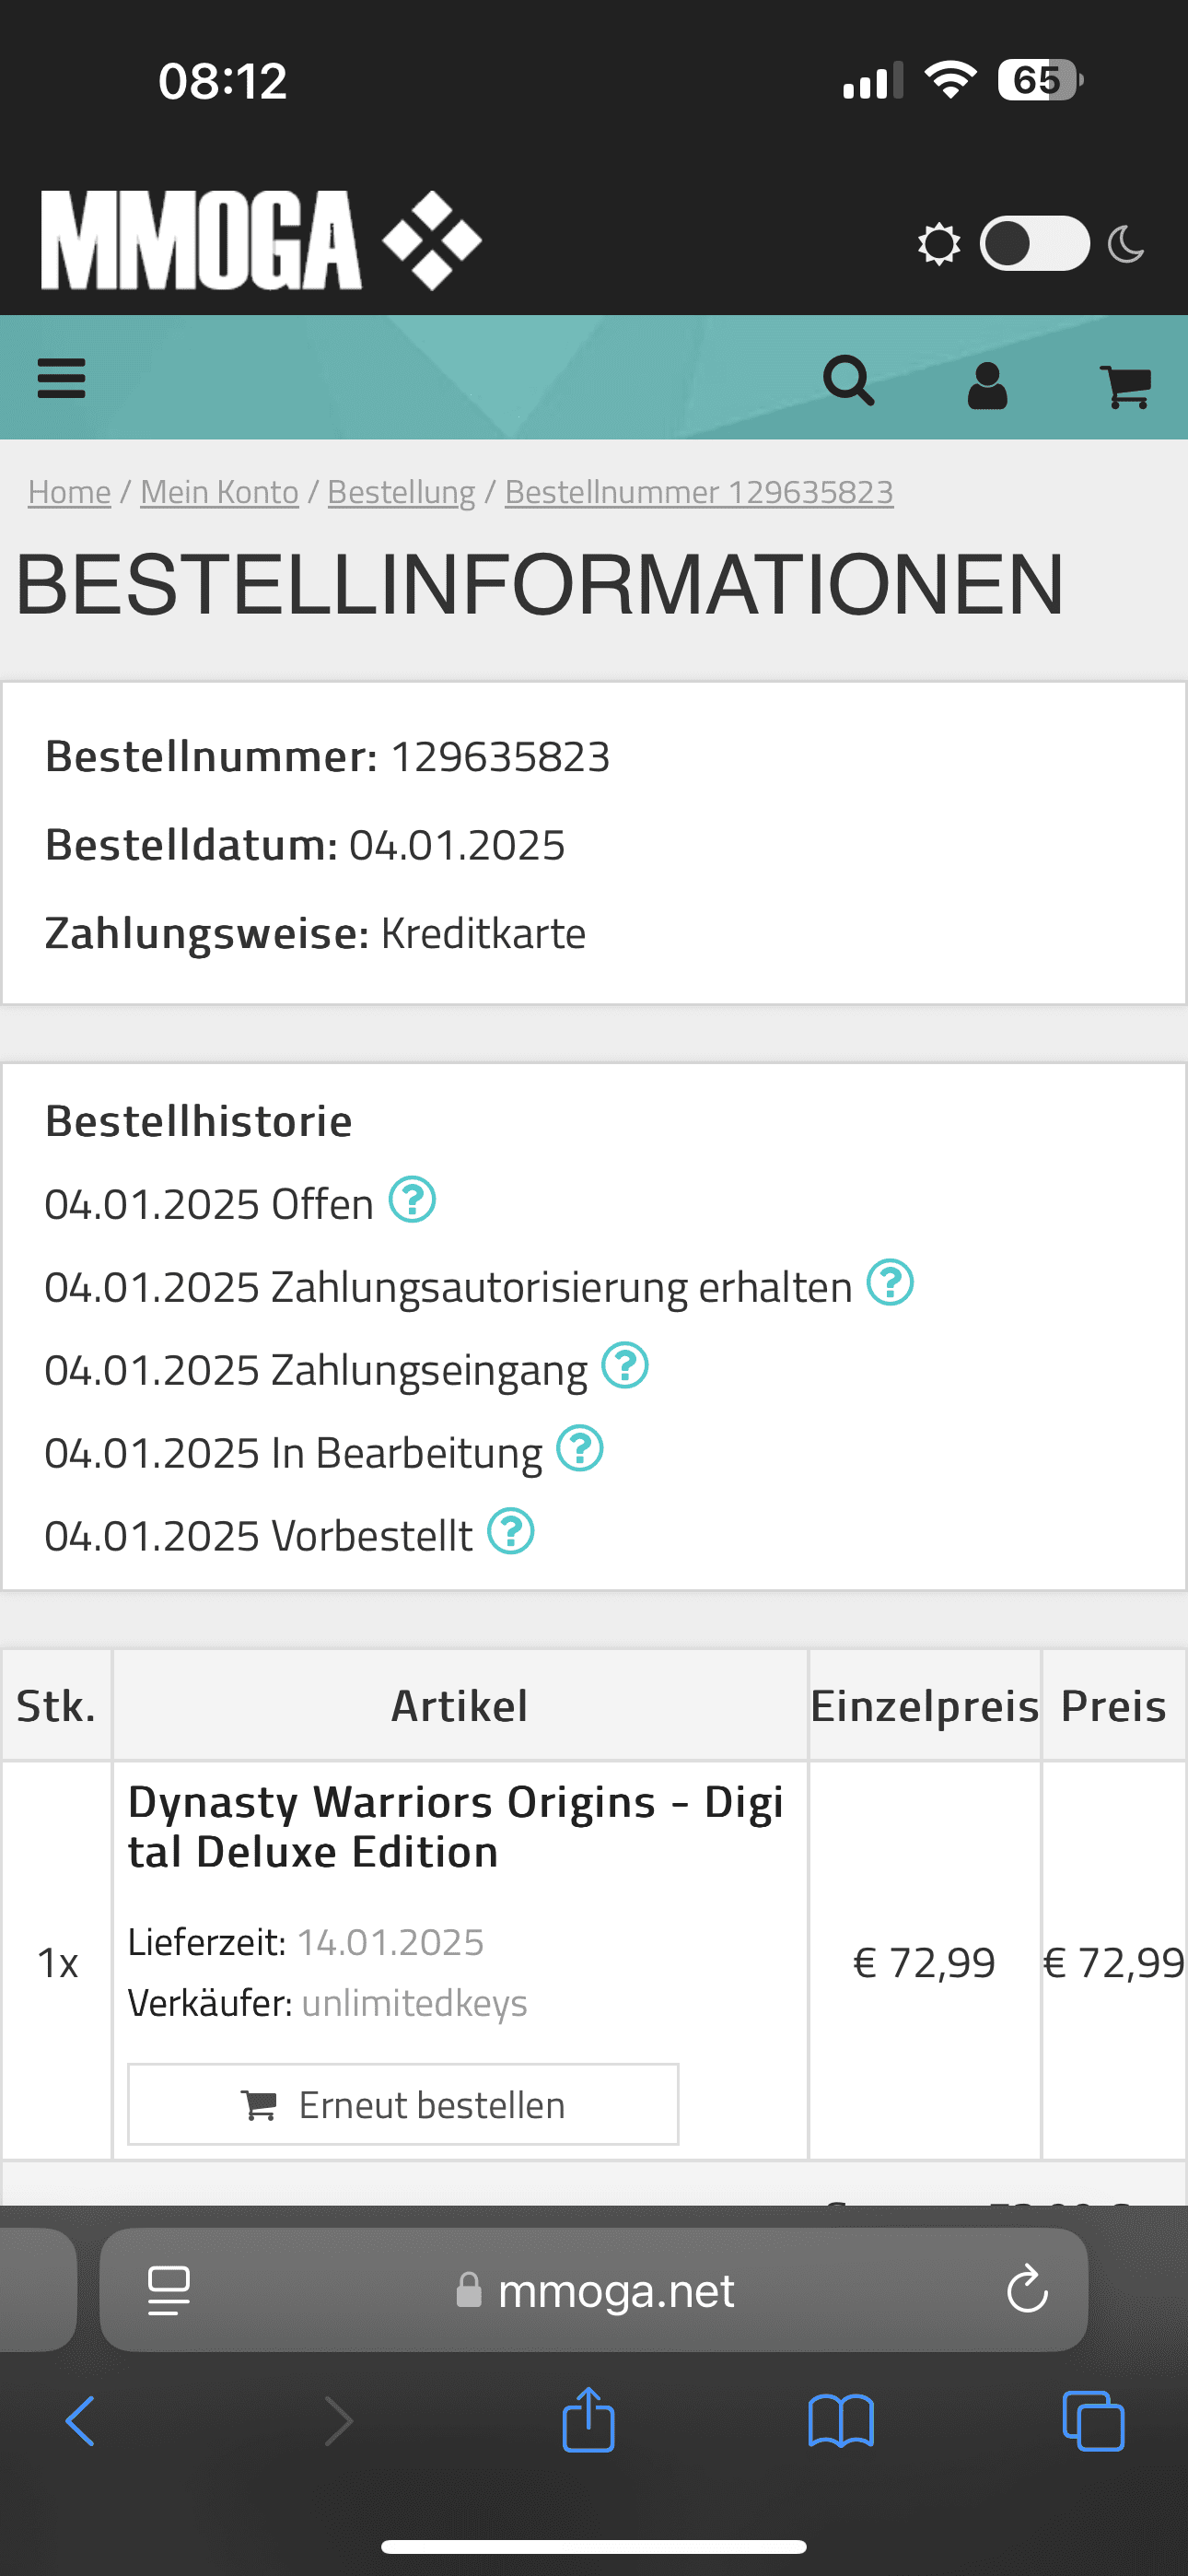Image resolution: width=1188 pixels, height=2576 pixels.
Task: Click the moon dark-mode icon
Action: (x=1126, y=244)
